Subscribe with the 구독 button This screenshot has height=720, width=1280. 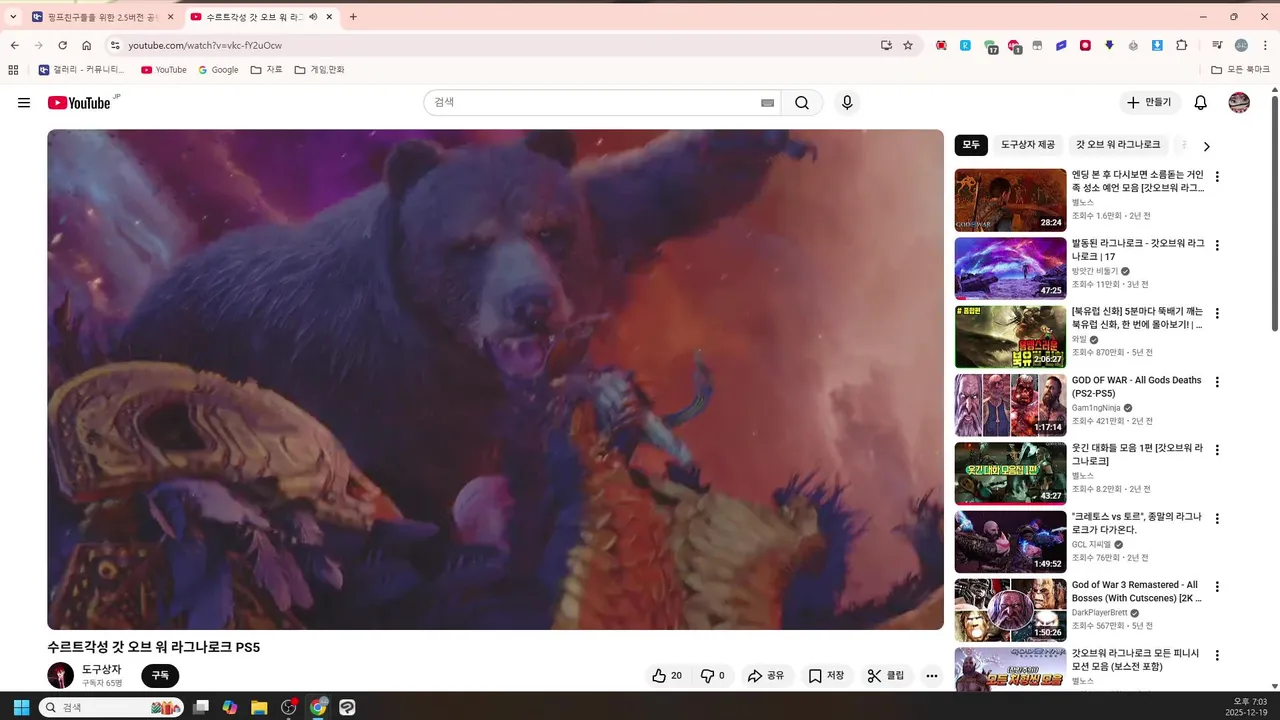point(160,676)
